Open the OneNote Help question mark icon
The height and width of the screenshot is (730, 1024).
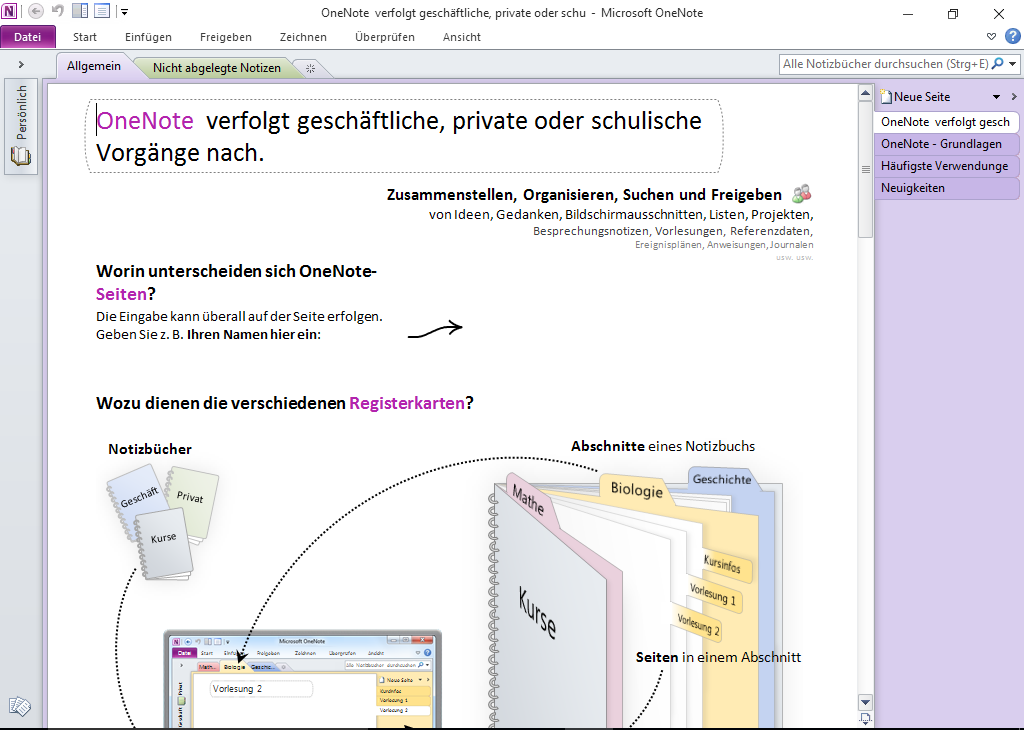click(1012, 36)
